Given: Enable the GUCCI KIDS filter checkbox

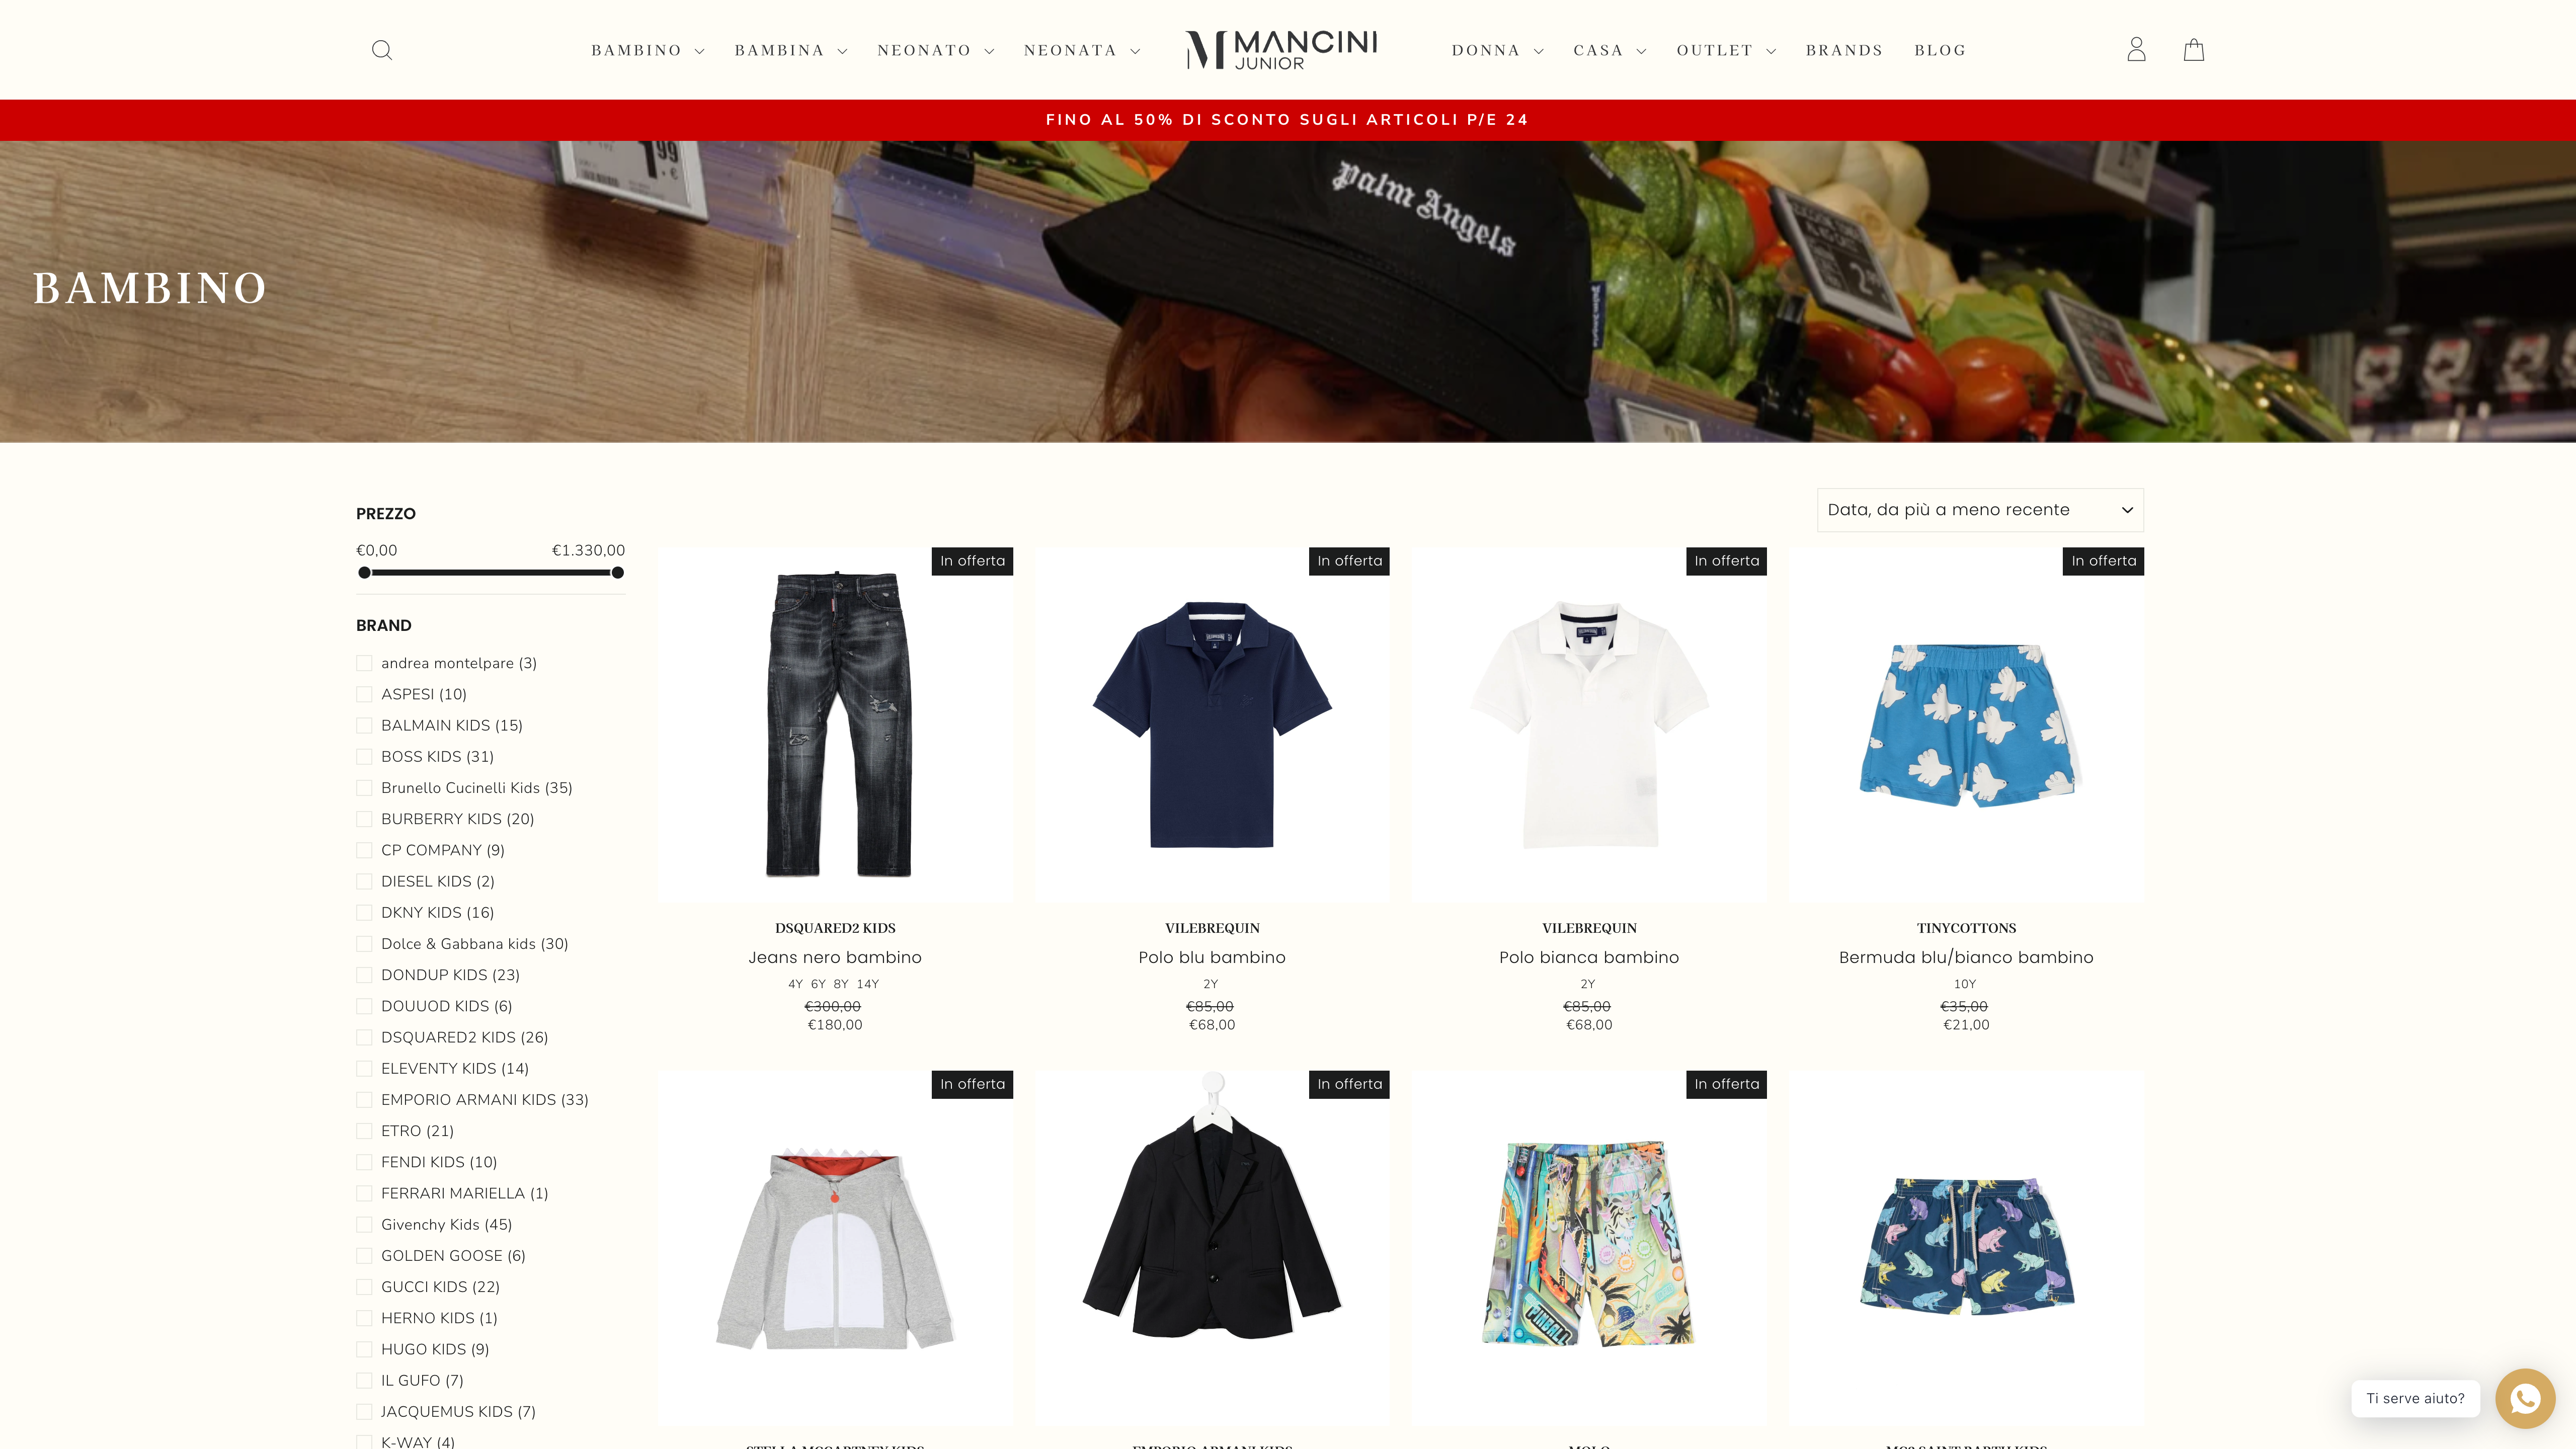Looking at the screenshot, I should (x=364, y=1287).
